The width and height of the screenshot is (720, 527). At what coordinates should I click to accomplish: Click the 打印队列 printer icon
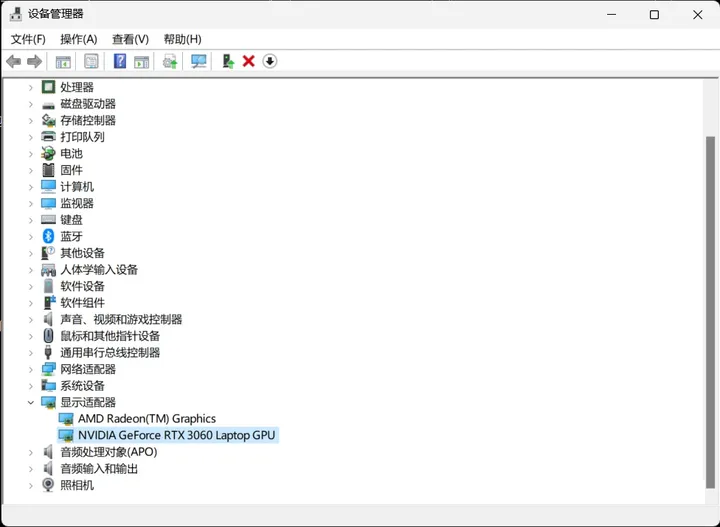[x=48, y=137]
